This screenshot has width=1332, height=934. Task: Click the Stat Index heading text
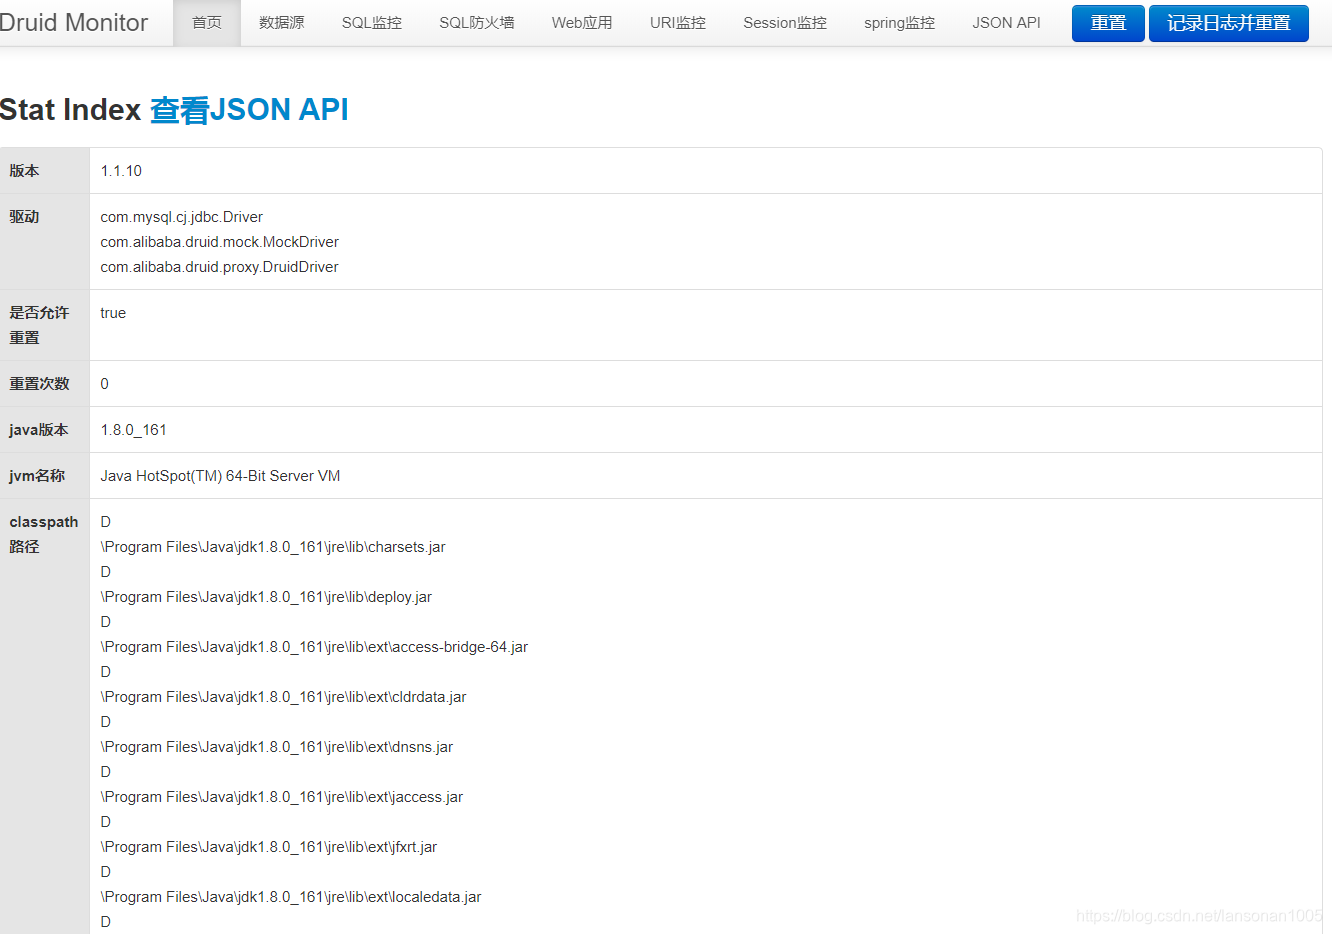70,109
